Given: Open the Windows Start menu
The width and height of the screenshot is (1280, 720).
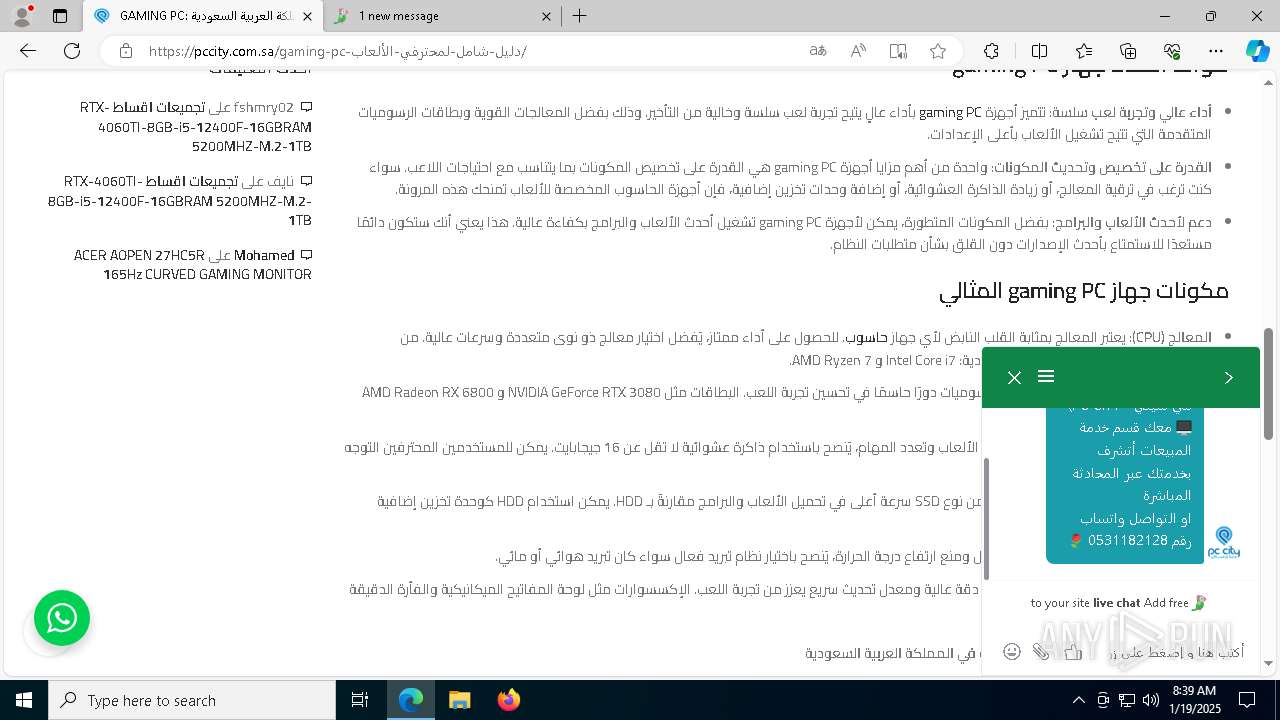Looking at the screenshot, I should coord(24,700).
